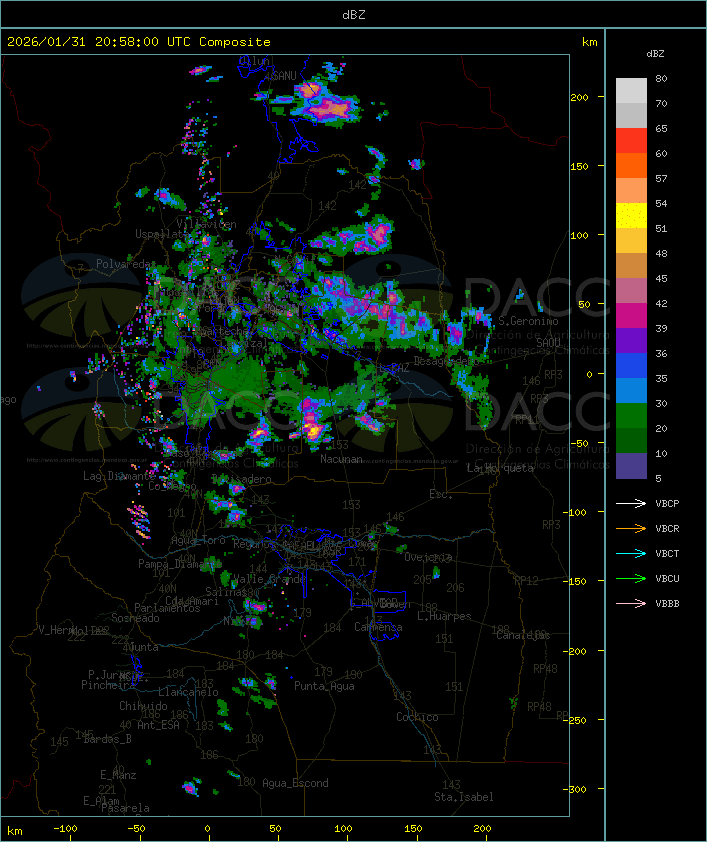707x842 pixels.
Task: Select the cyan VBCT arrow icon
Action: (632, 554)
